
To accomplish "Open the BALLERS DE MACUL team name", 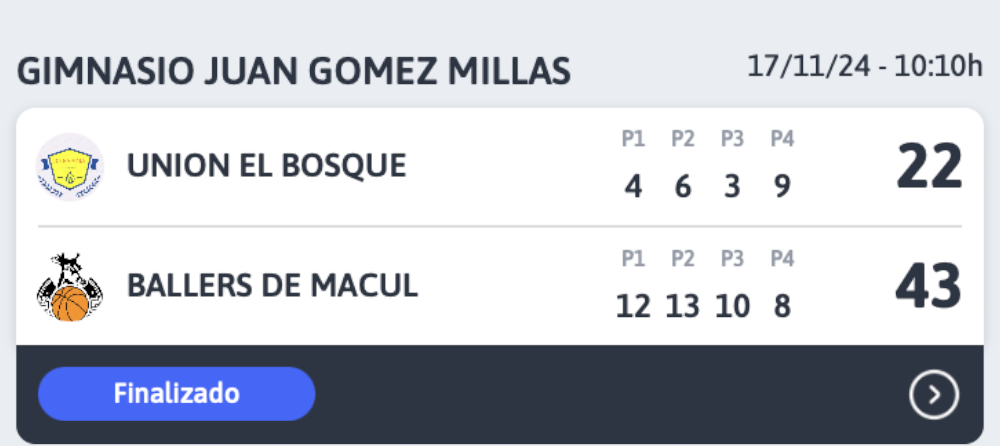I will [272, 286].
